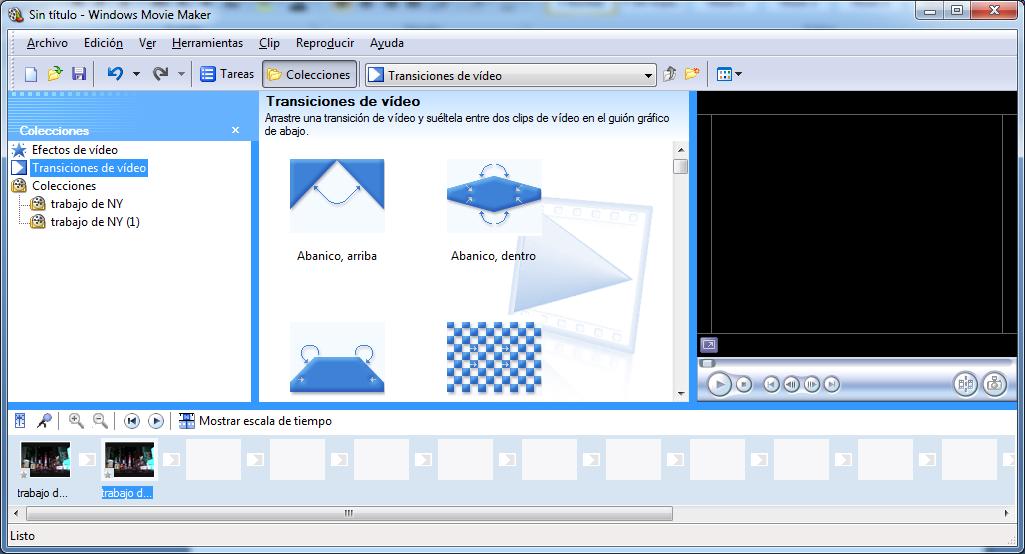This screenshot has height=554, width=1025.
Task: Click the set audio levels icon
Action: (20, 421)
